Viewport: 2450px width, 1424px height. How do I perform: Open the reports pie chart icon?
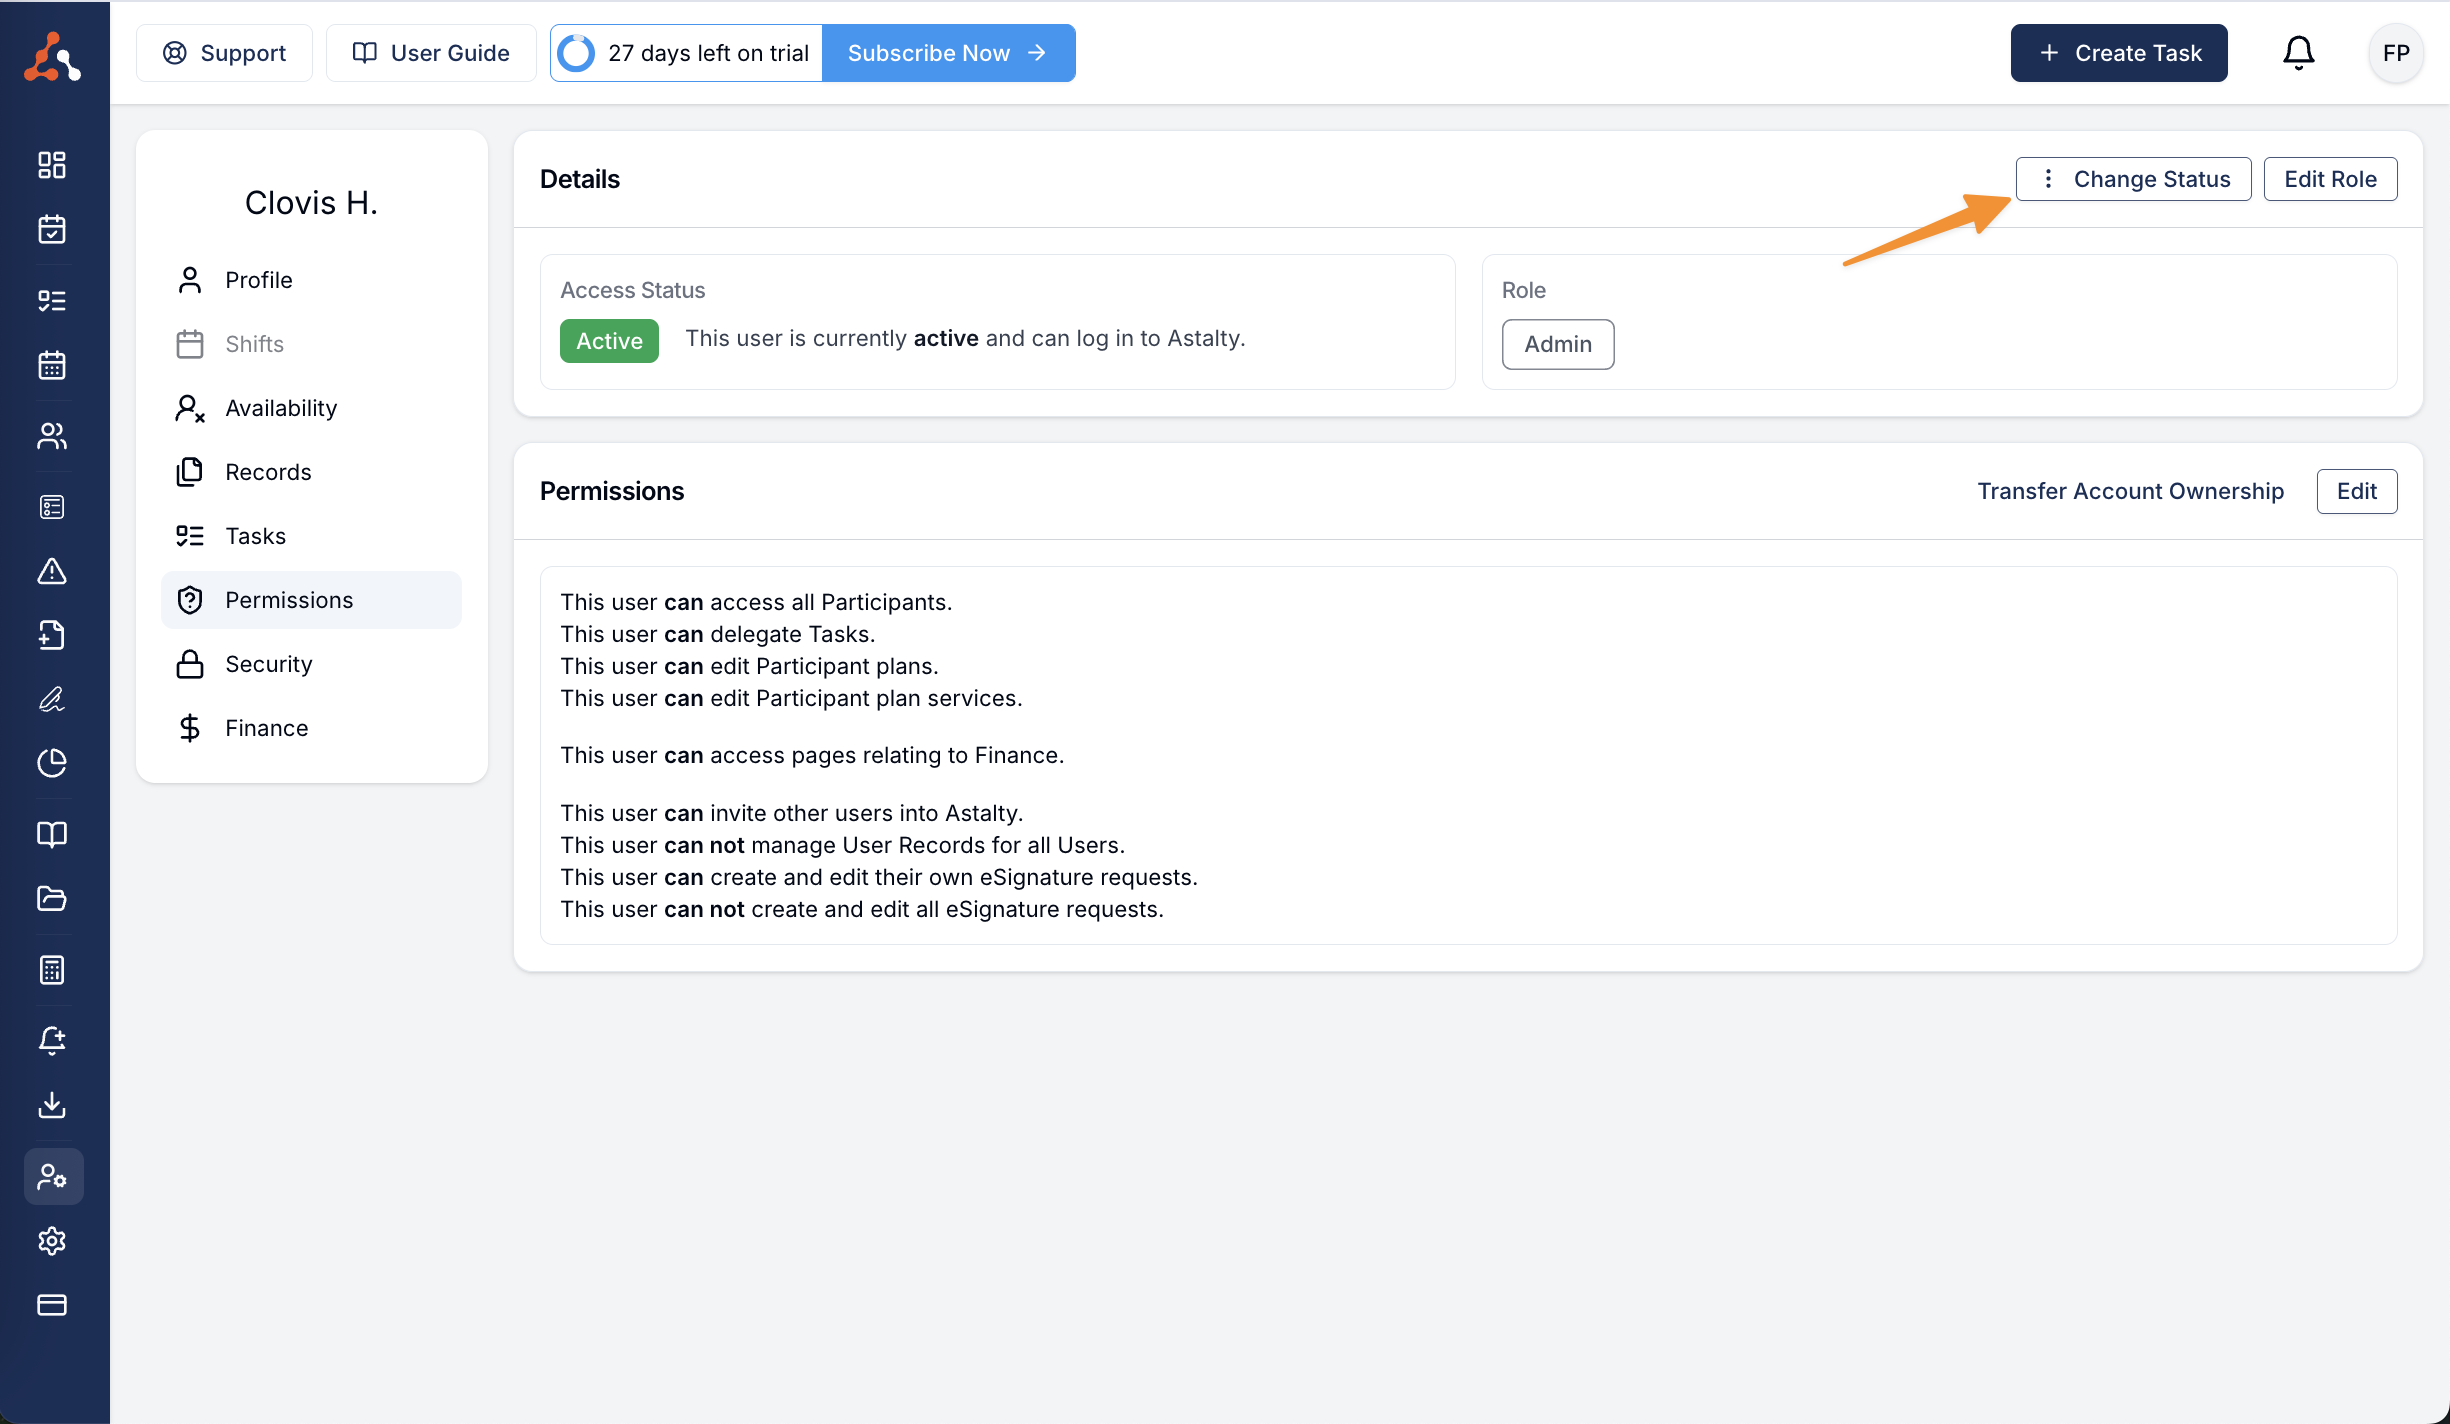tap(52, 763)
